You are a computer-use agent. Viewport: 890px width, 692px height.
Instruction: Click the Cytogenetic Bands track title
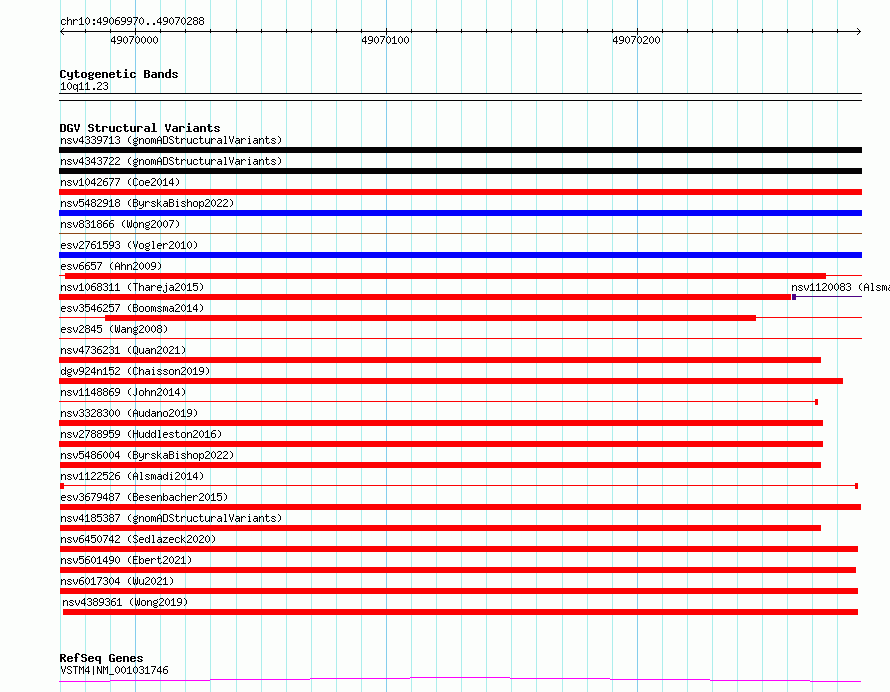coord(119,74)
